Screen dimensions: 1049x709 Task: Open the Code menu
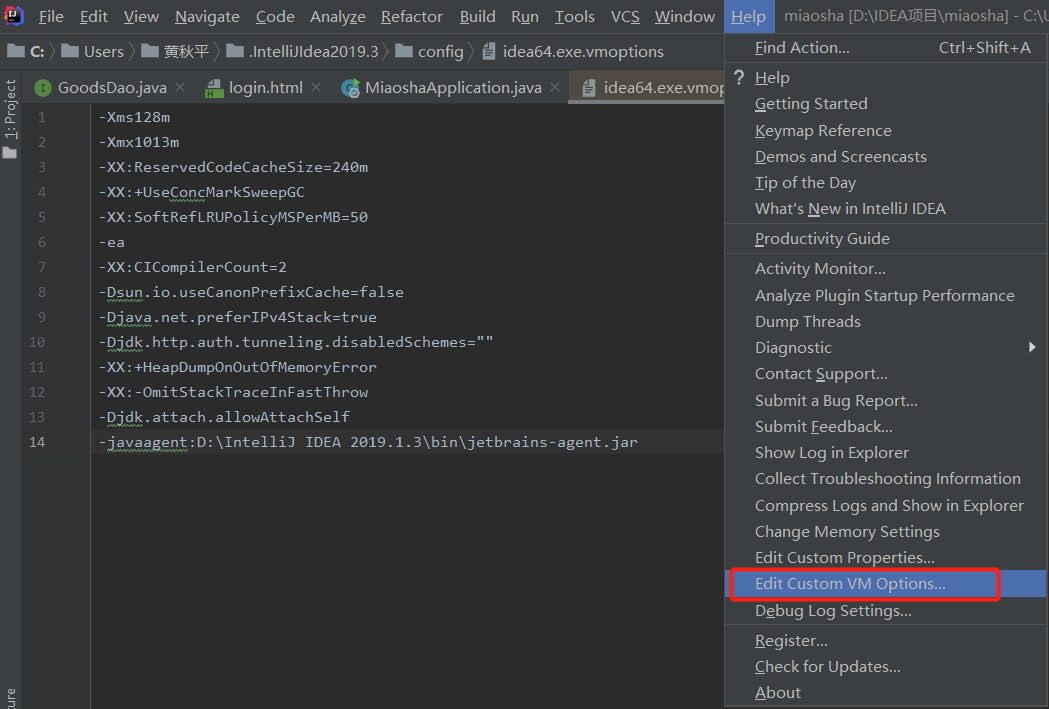click(275, 16)
